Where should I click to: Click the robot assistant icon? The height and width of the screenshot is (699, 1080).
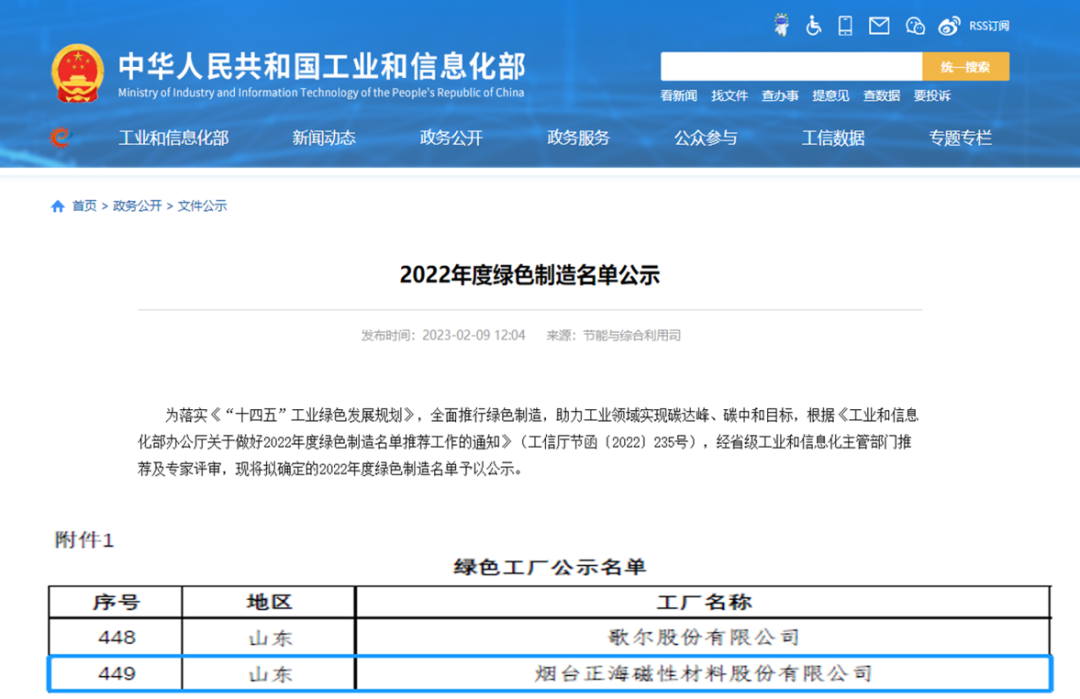pyautogui.click(x=781, y=26)
